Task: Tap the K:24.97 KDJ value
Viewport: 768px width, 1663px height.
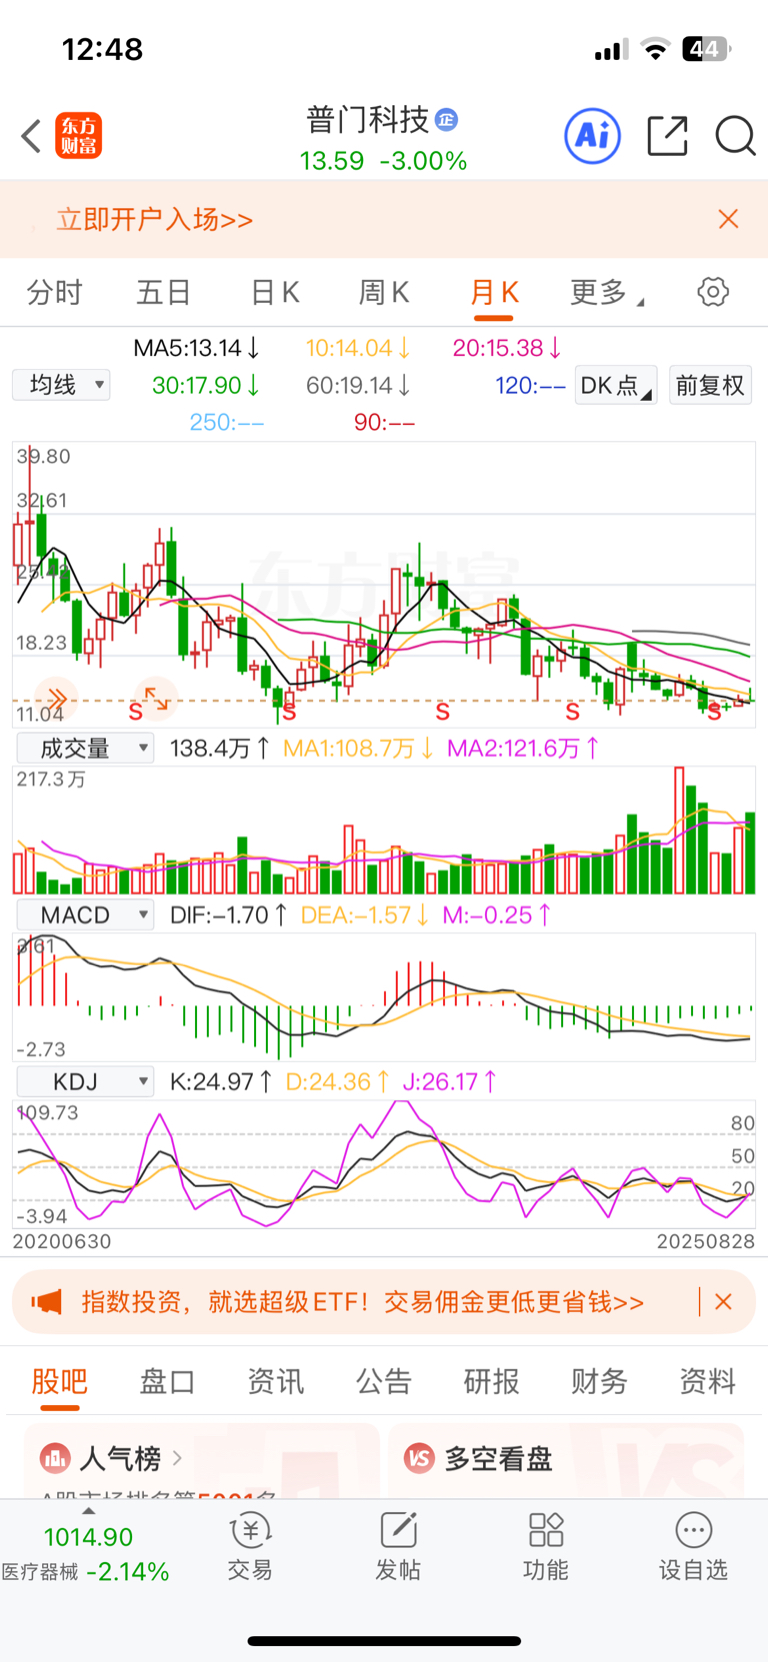Action: [221, 1081]
